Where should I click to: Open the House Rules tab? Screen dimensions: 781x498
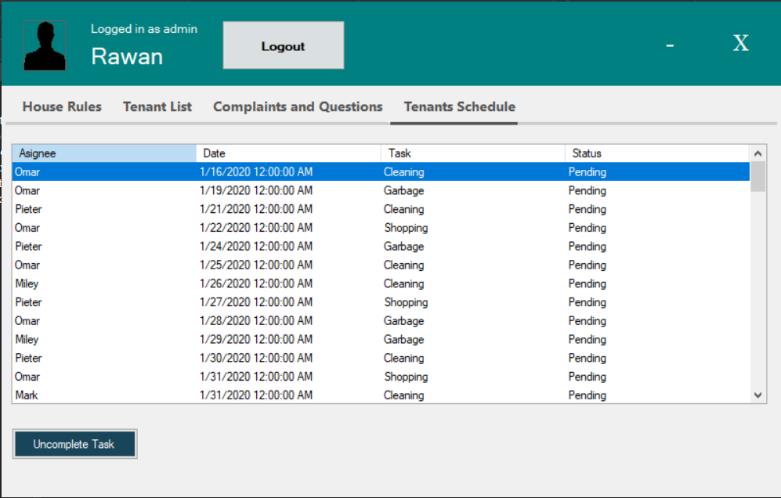pyautogui.click(x=62, y=107)
